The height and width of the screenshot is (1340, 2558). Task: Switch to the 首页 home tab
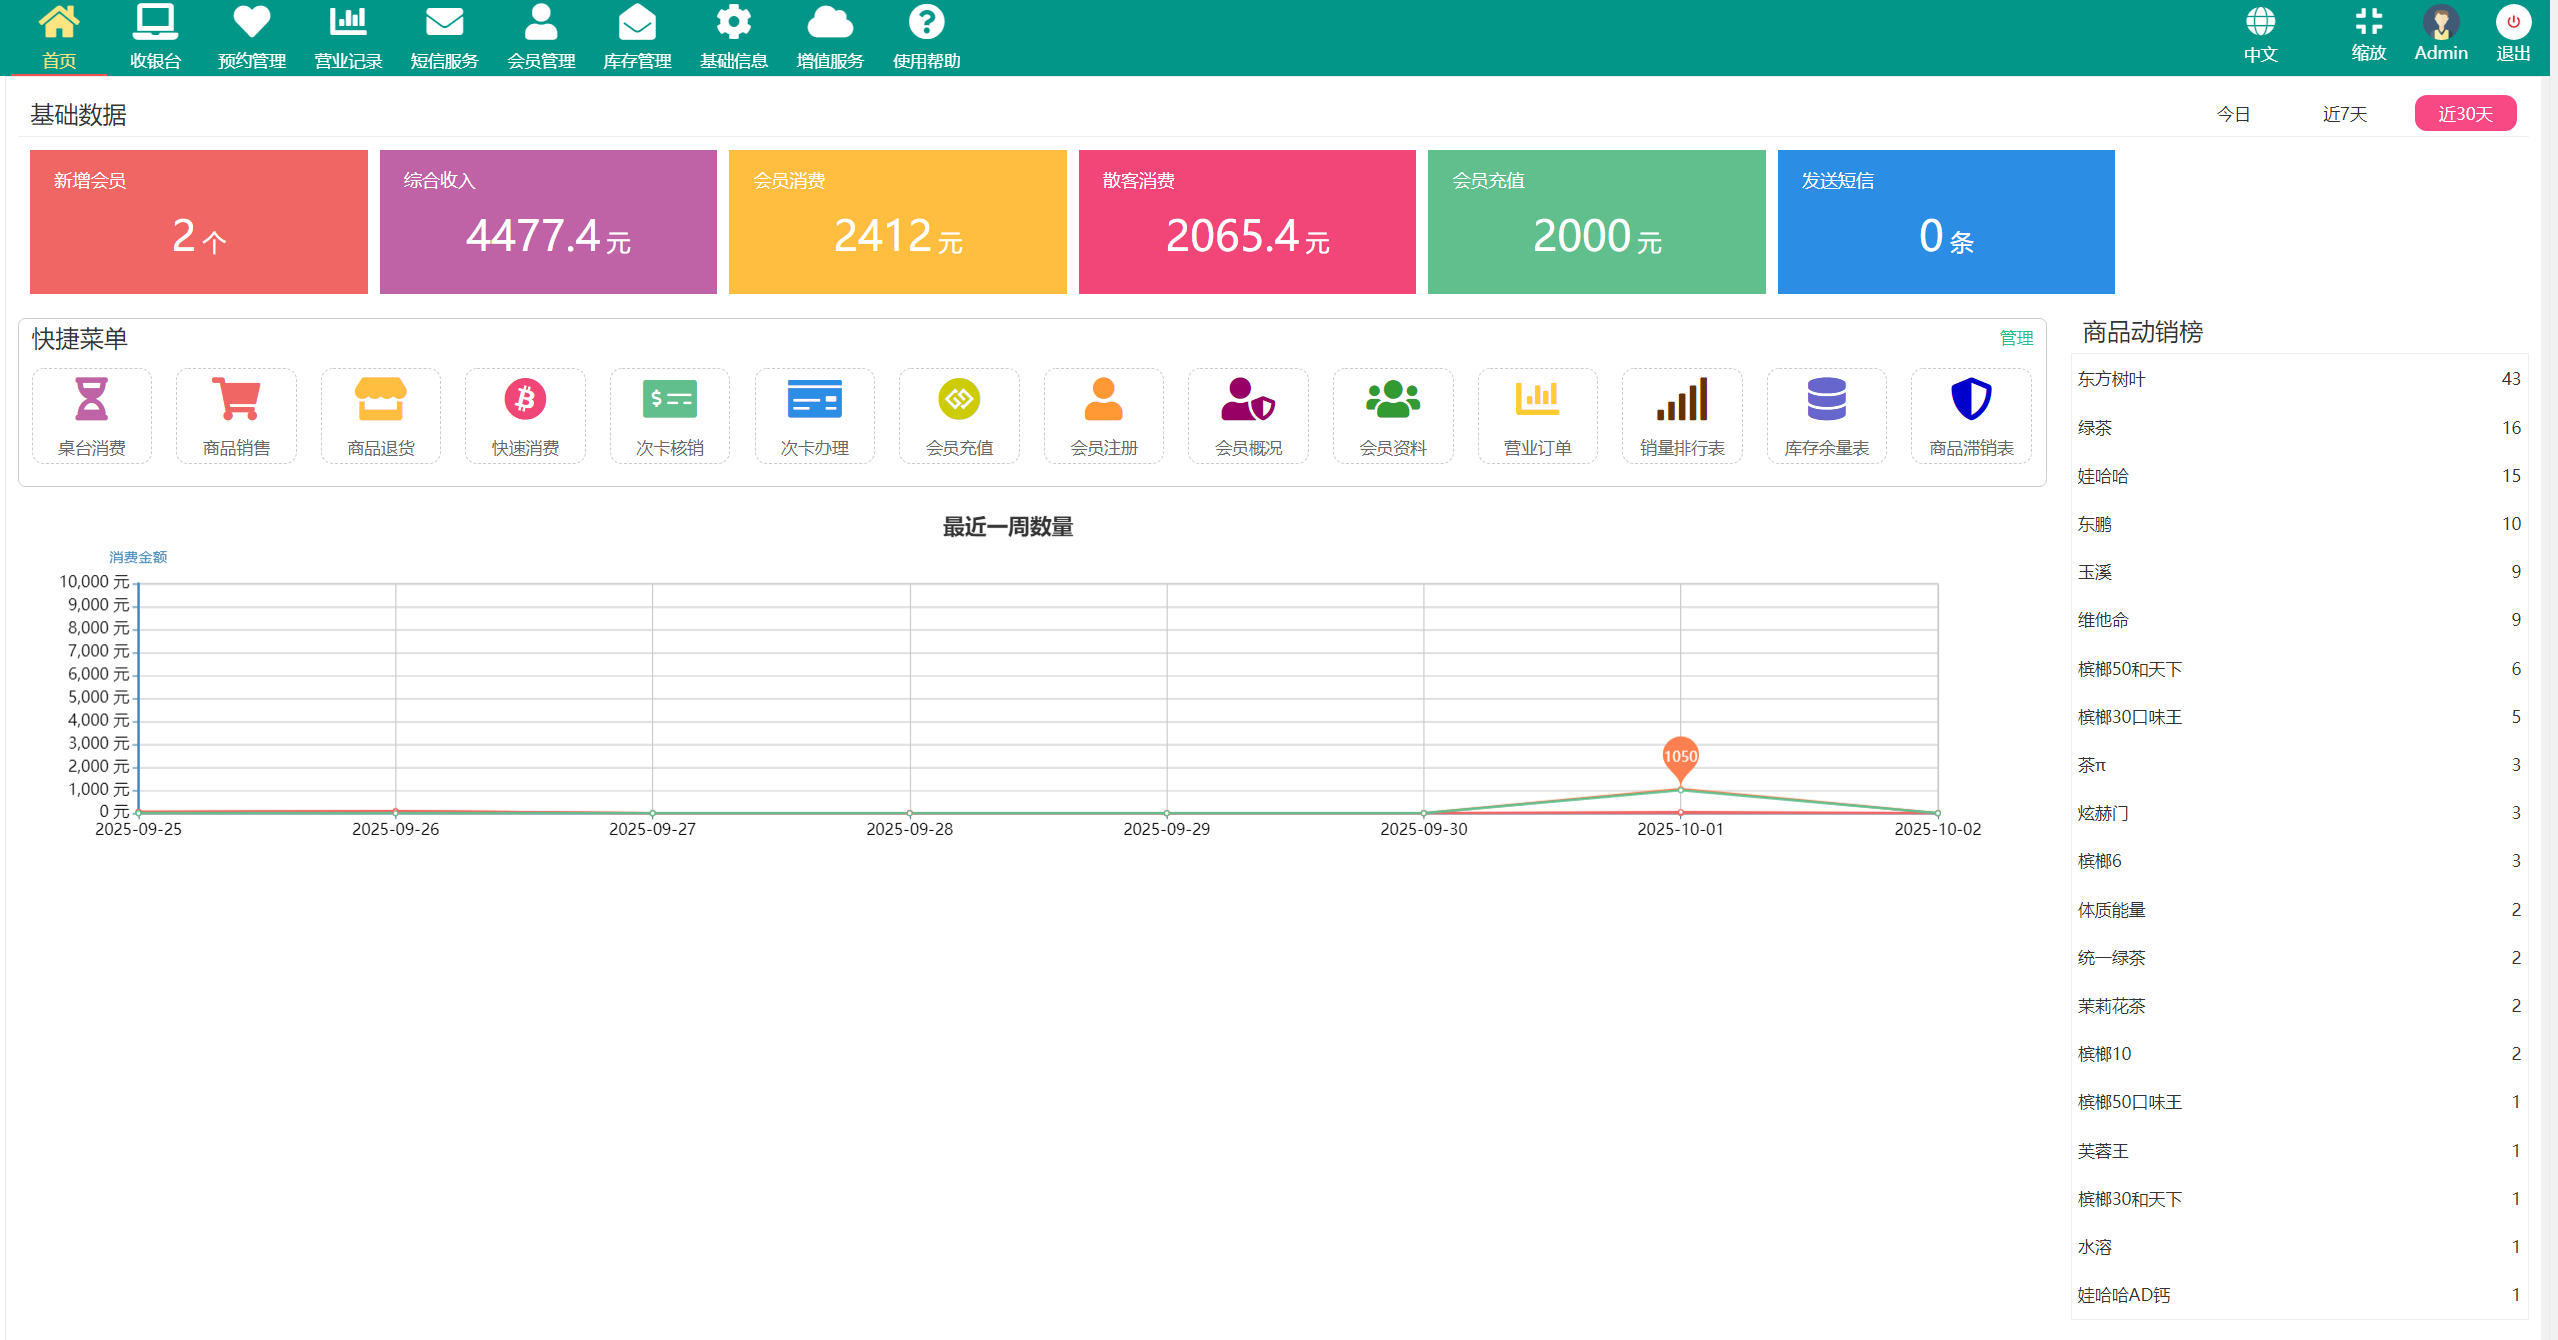[58, 35]
